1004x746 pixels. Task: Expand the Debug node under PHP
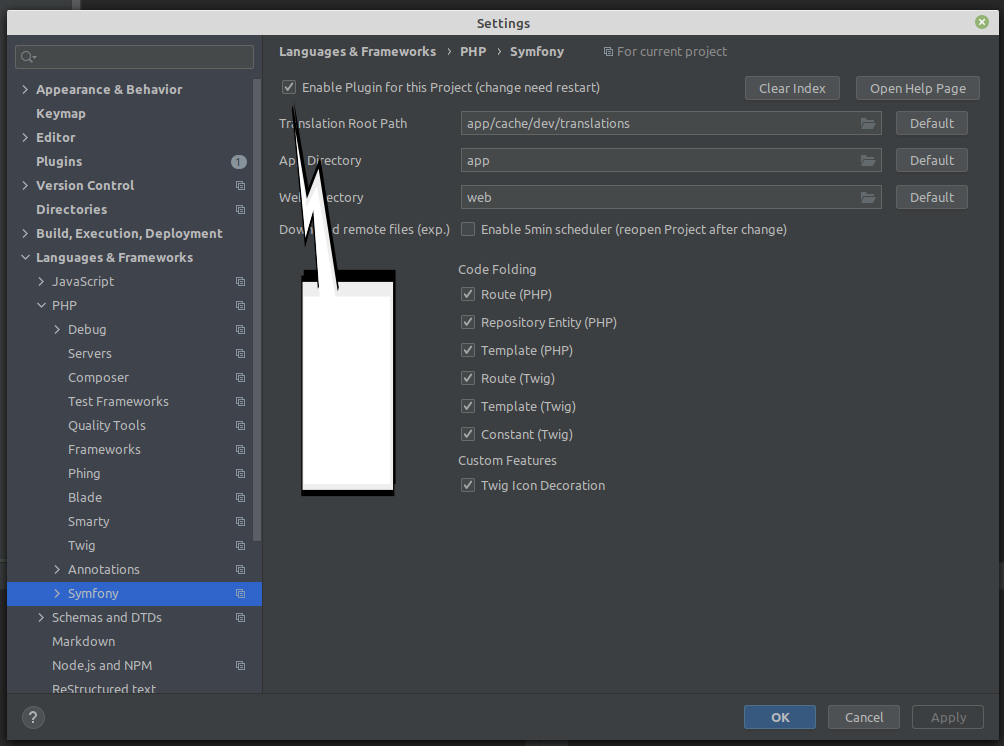click(57, 330)
